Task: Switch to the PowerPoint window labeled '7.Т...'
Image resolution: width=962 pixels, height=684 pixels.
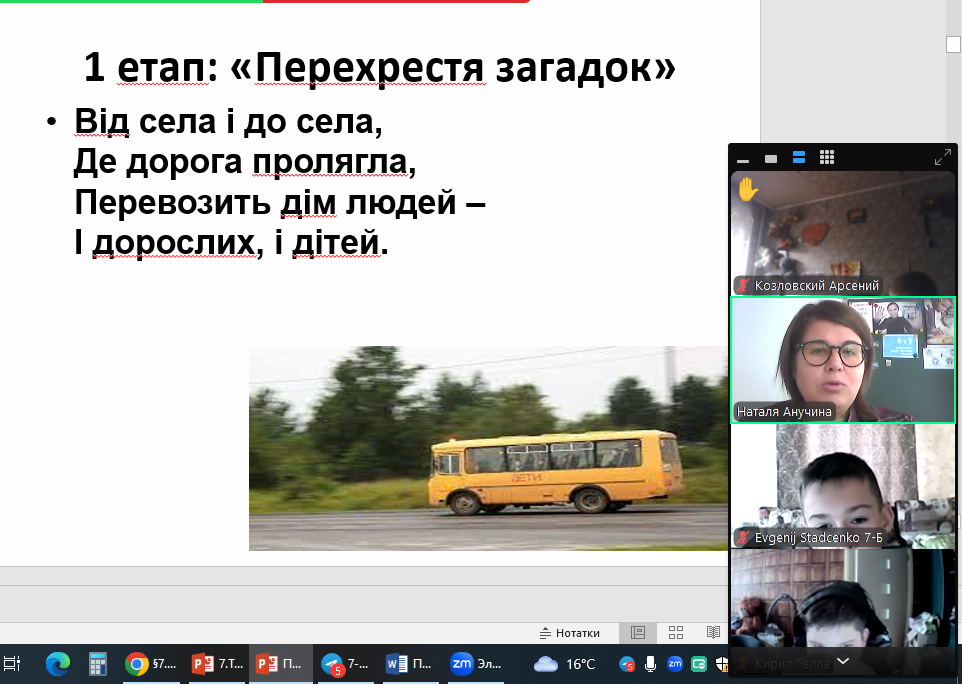Action: (218, 664)
